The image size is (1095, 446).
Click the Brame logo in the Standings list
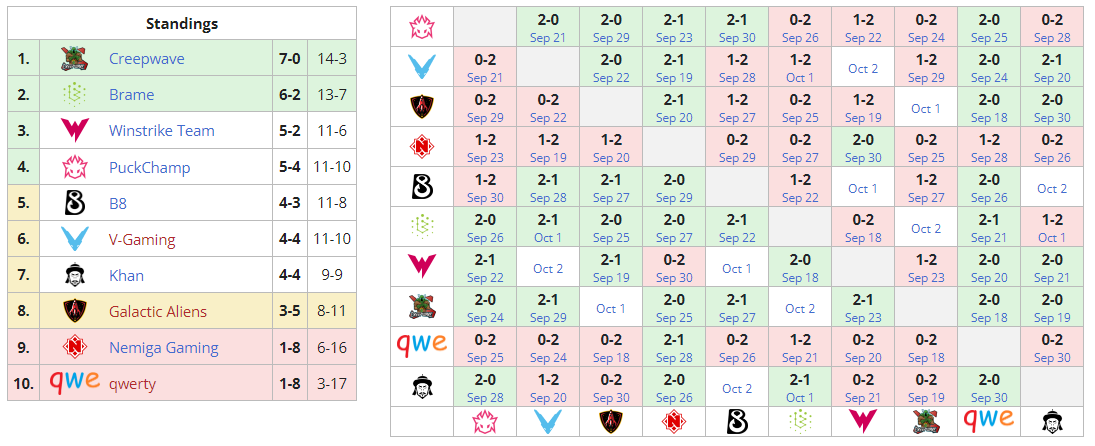pyautogui.click(x=74, y=94)
